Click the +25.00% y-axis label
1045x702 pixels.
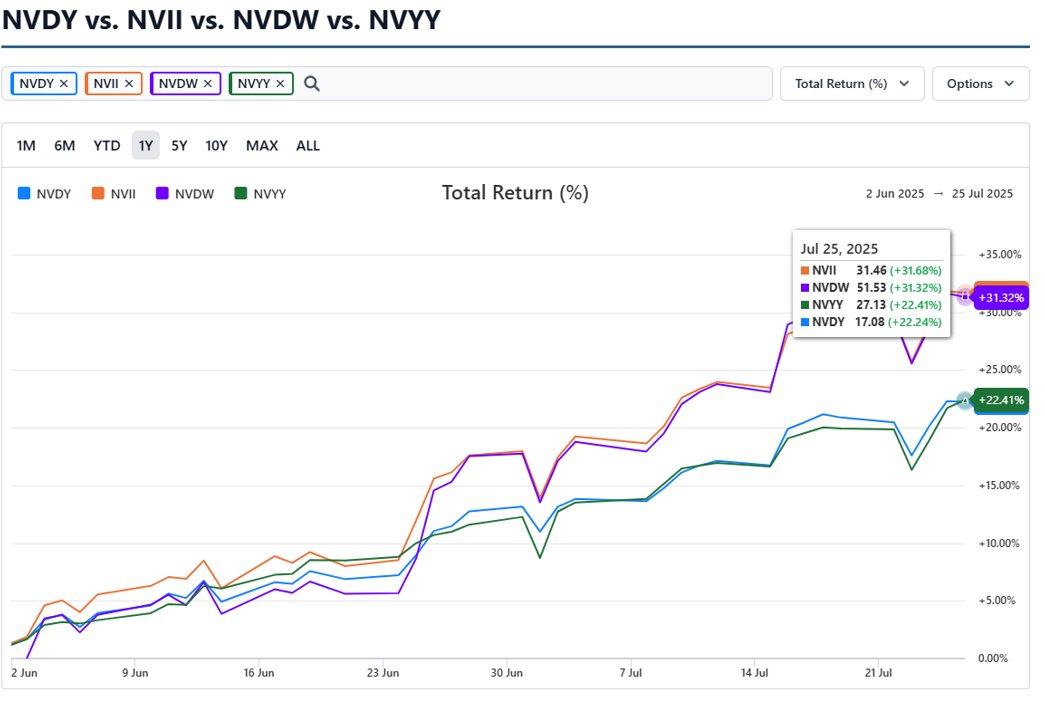click(1000, 369)
